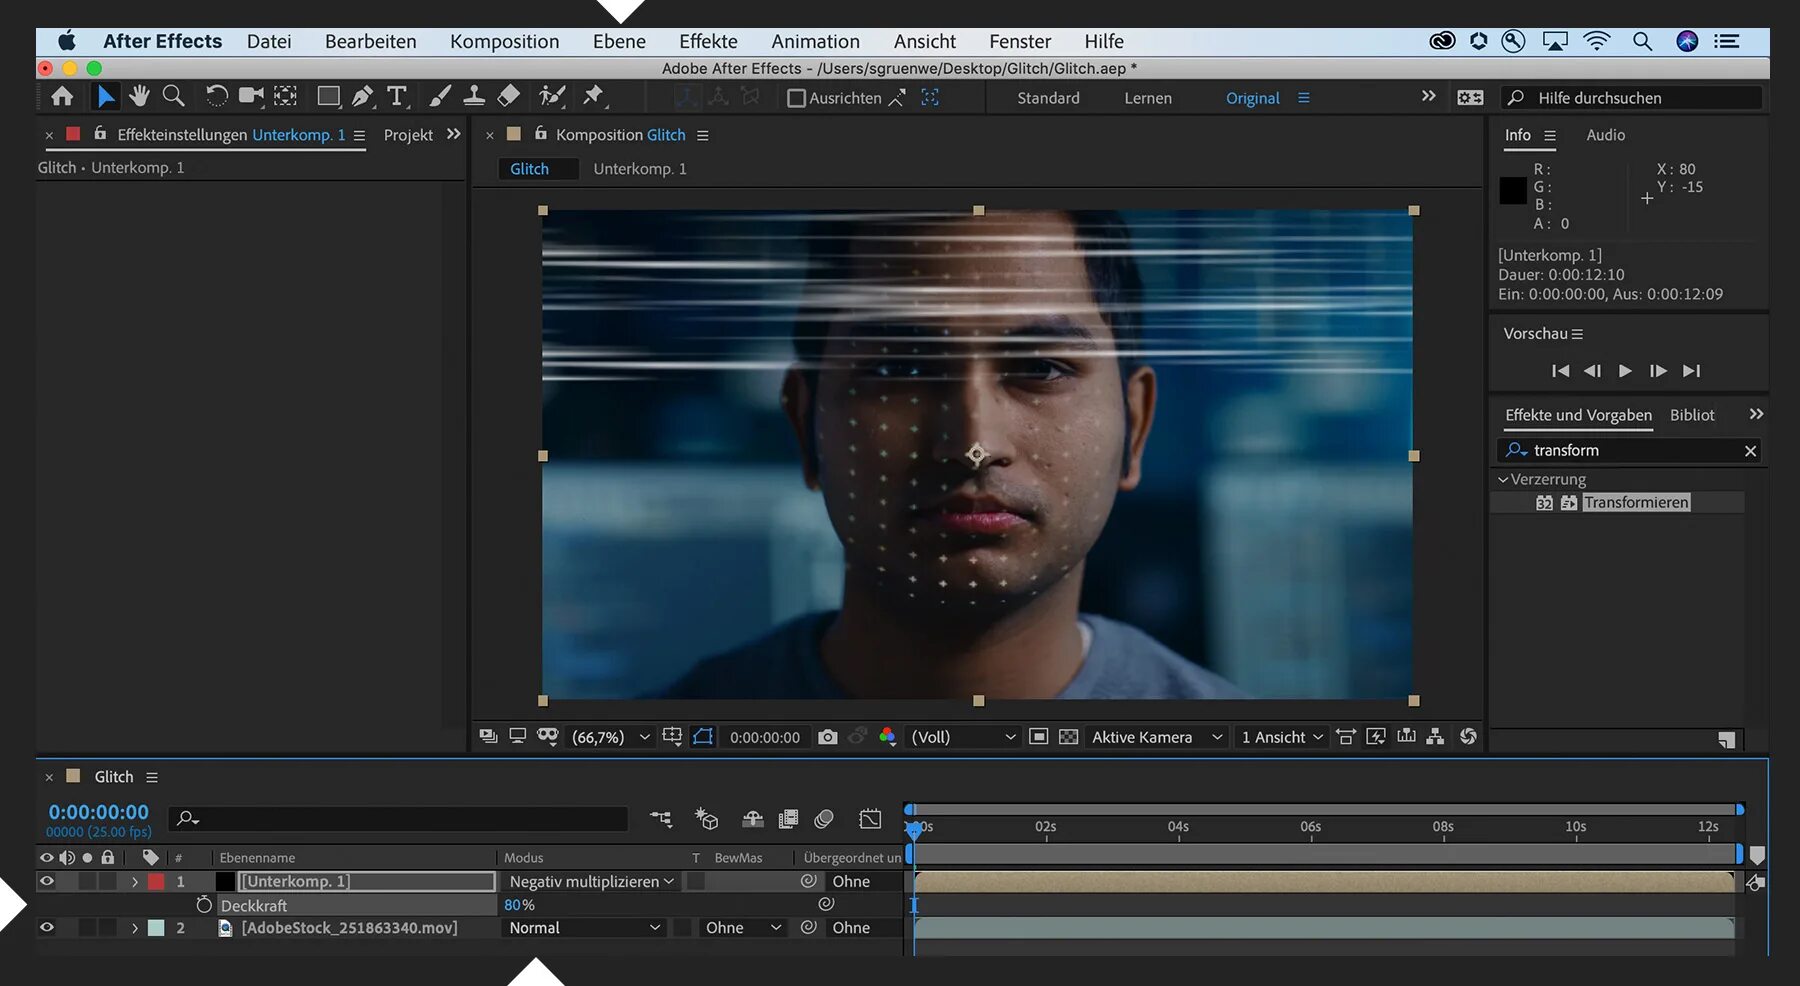Open the Negativ multiplizieren blend mode dropdown
This screenshot has height=986, width=1800.
click(591, 881)
